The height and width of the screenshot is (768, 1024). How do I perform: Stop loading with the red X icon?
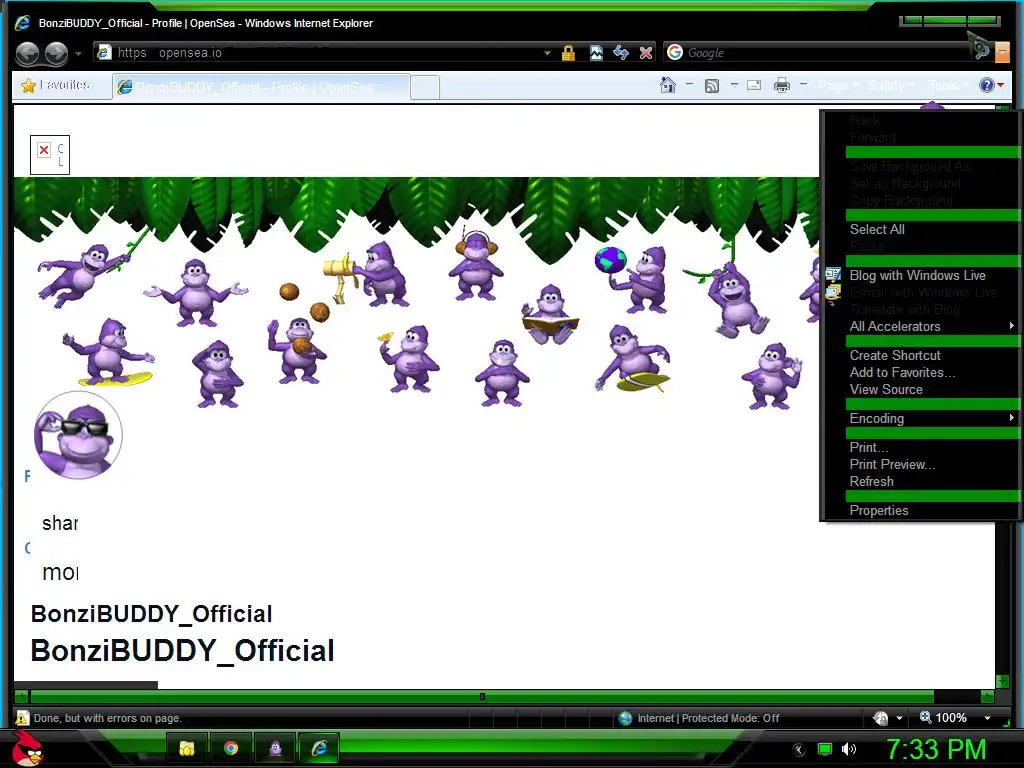tap(646, 53)
